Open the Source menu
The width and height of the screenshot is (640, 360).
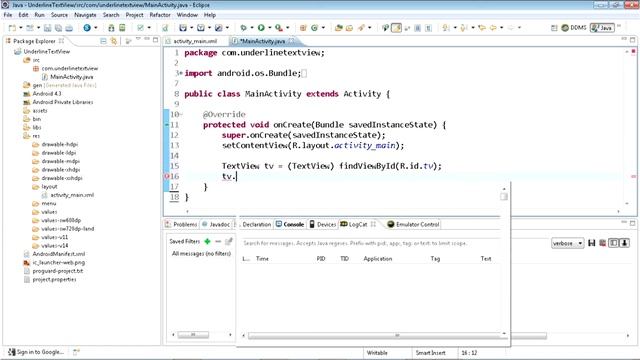point(59,15)
